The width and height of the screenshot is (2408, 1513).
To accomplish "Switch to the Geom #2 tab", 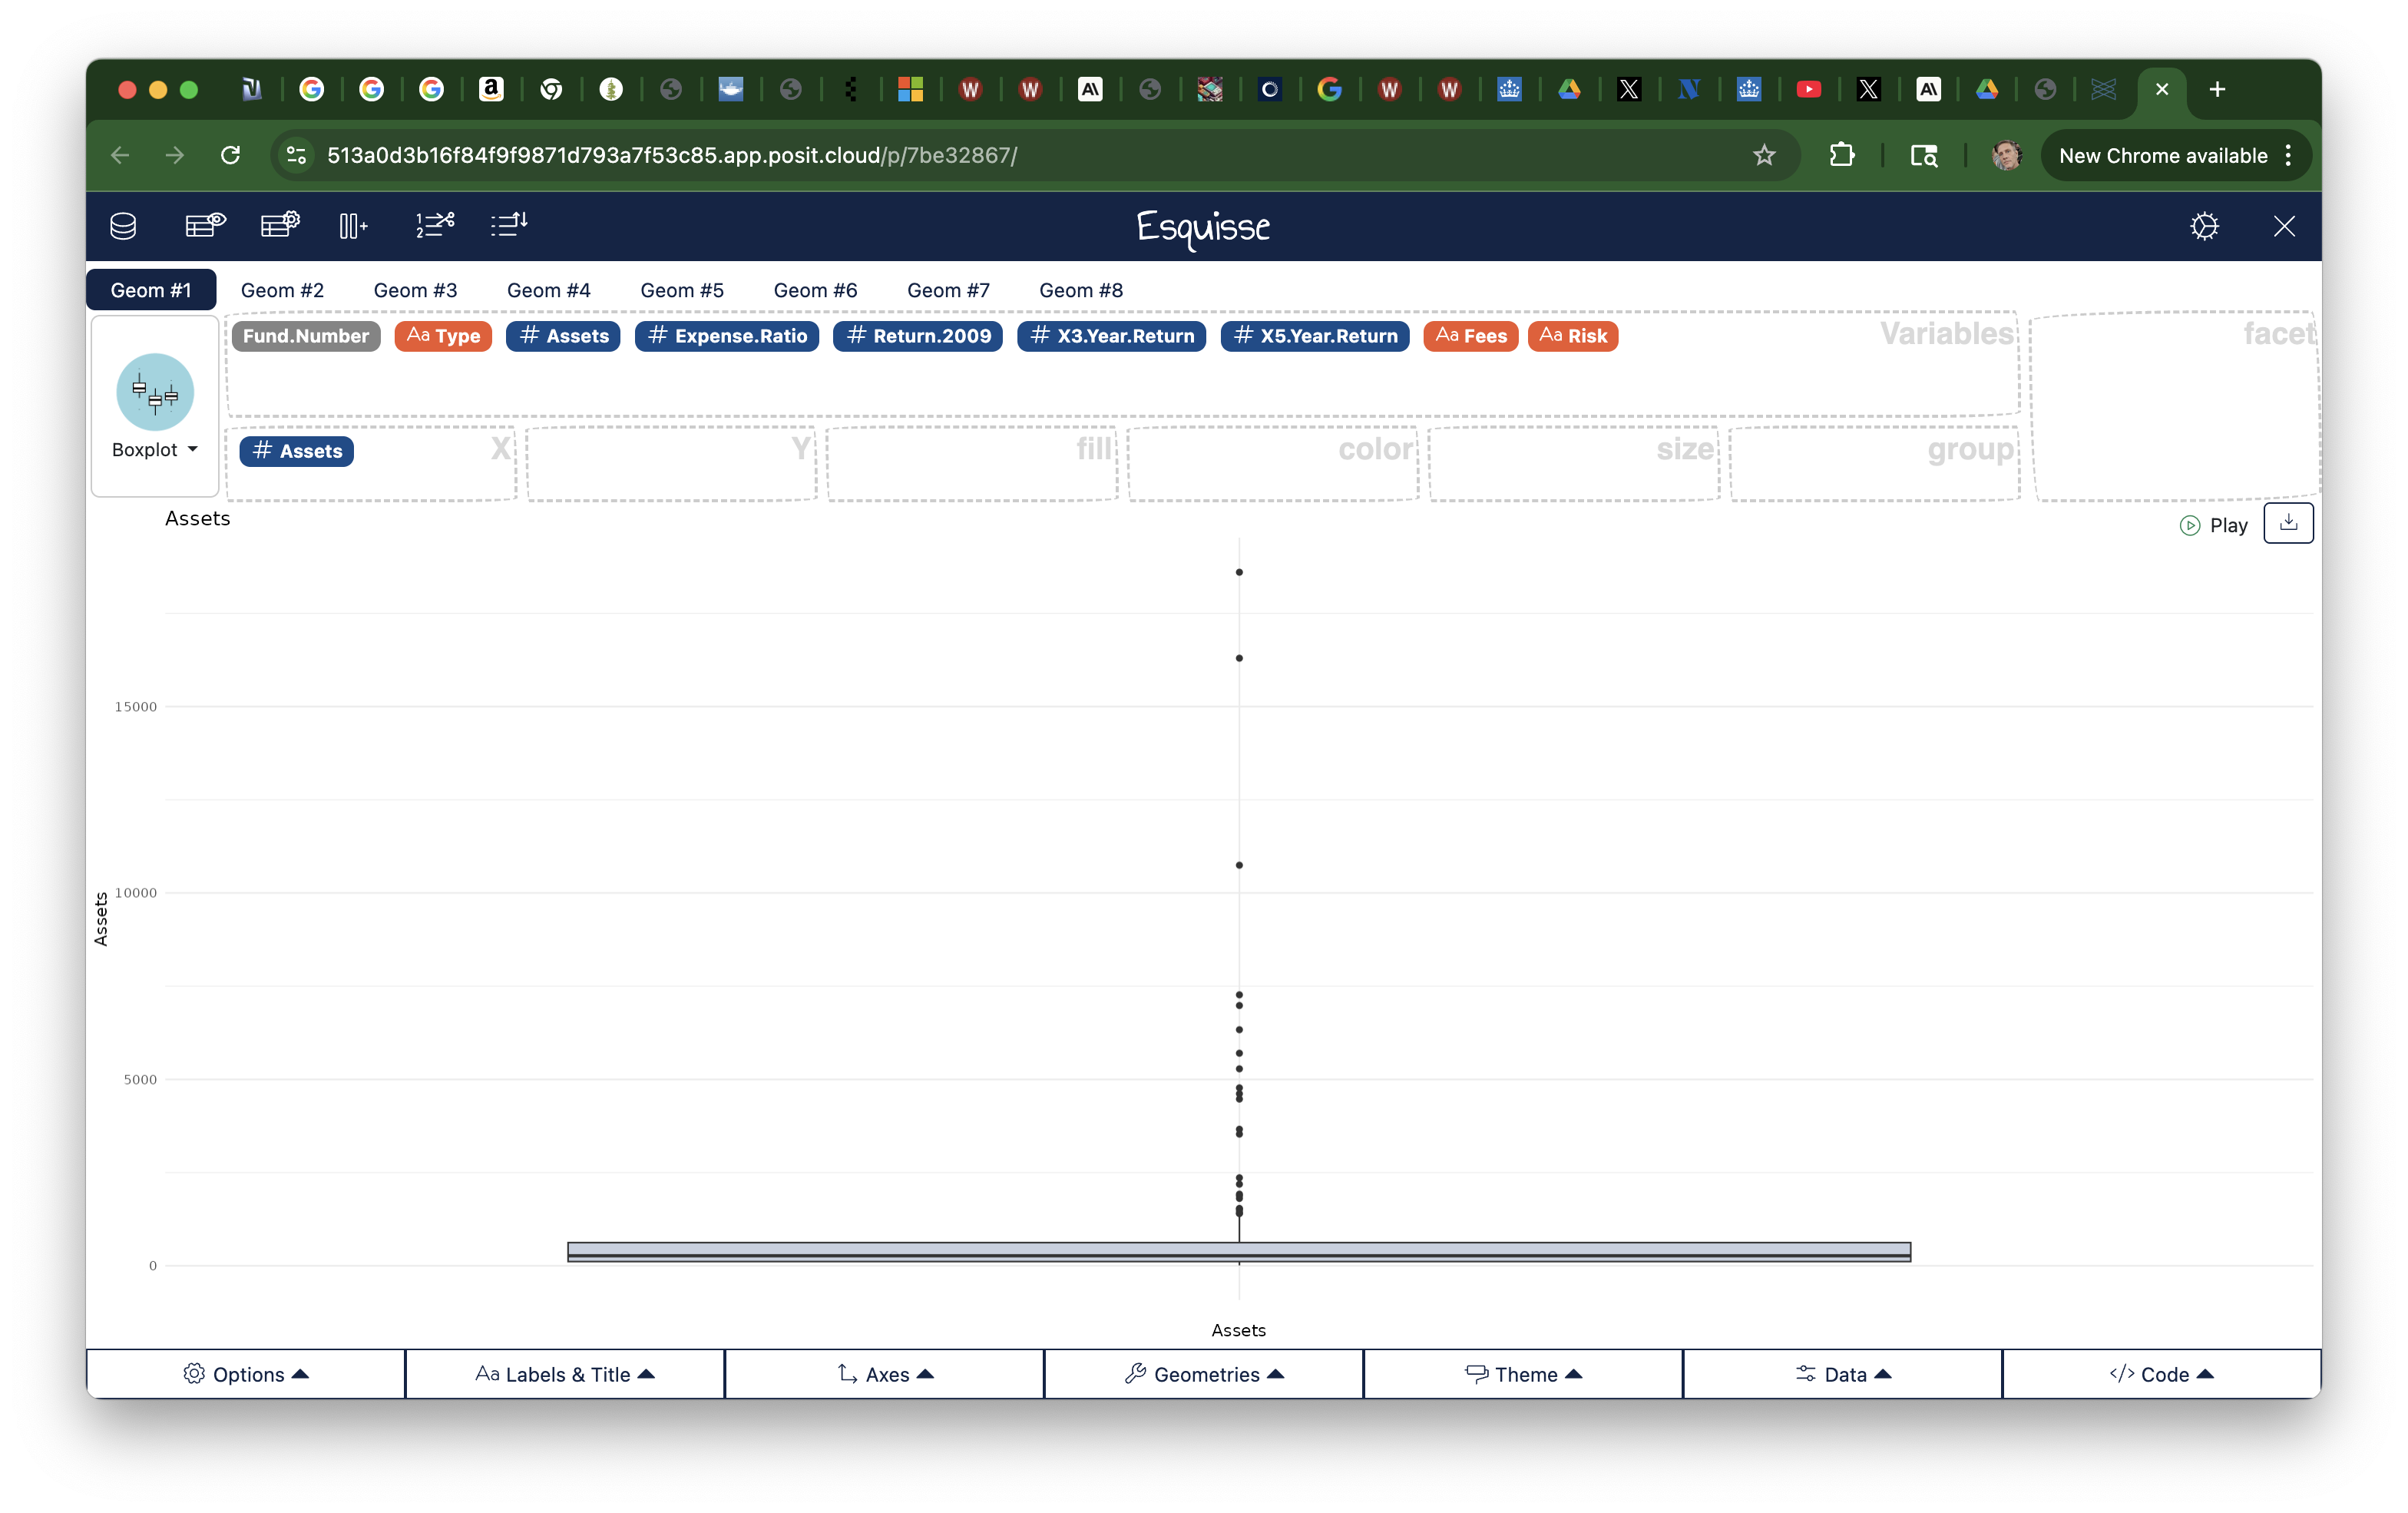I will (282, 290).
